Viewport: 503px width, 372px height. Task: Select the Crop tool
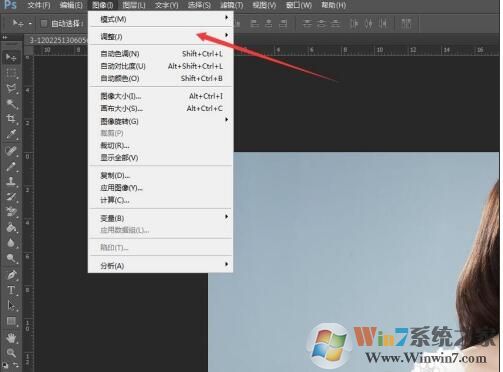point(11,118)
